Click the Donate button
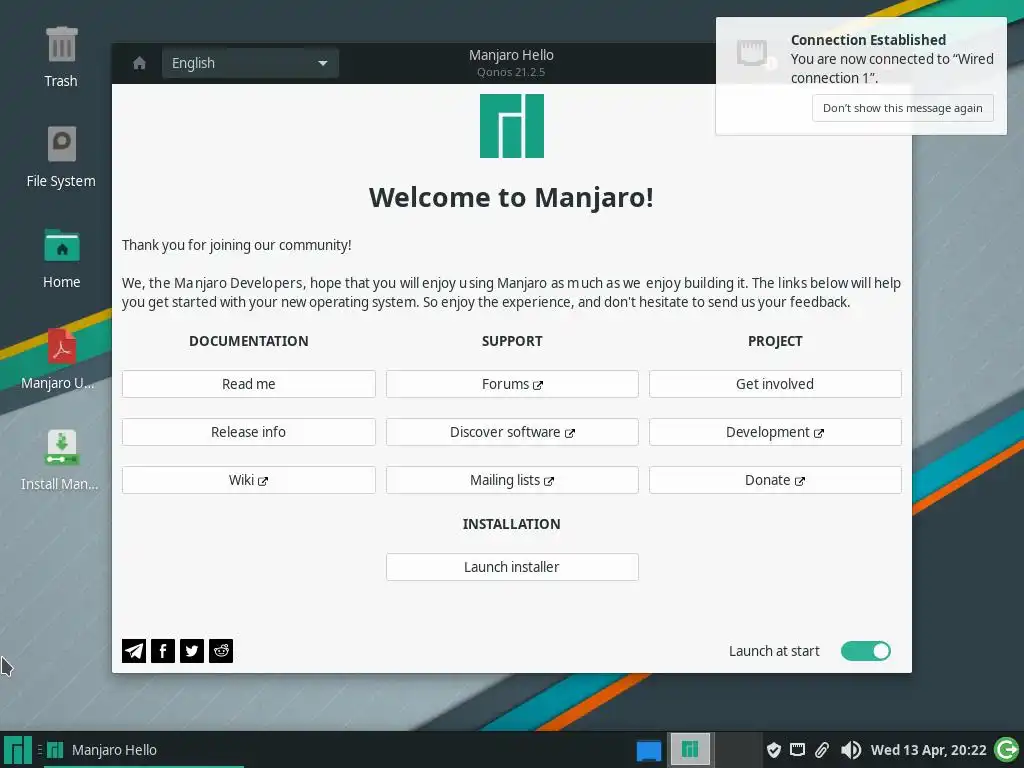Screen dimensions: 1024x768 pos(775,480)
